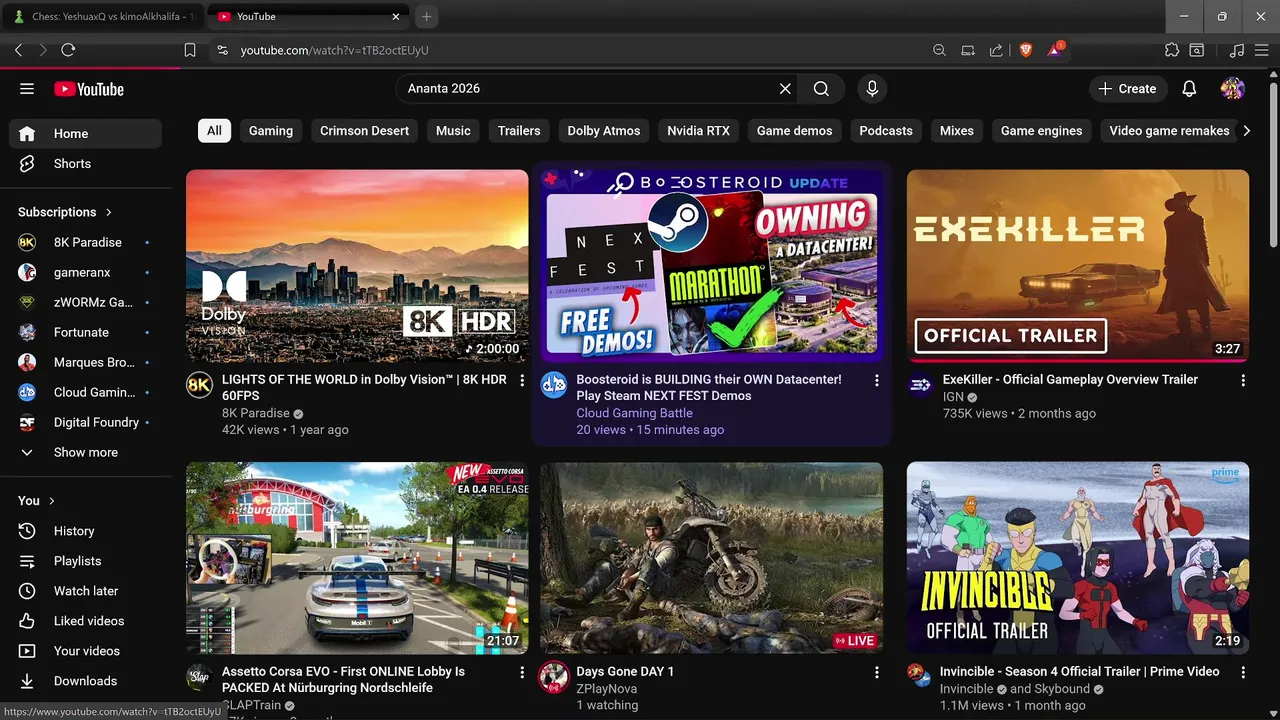This screenshot has height=720, width=1280.
Task: Open Shorts in the sidebar
Action: [86, 164]
